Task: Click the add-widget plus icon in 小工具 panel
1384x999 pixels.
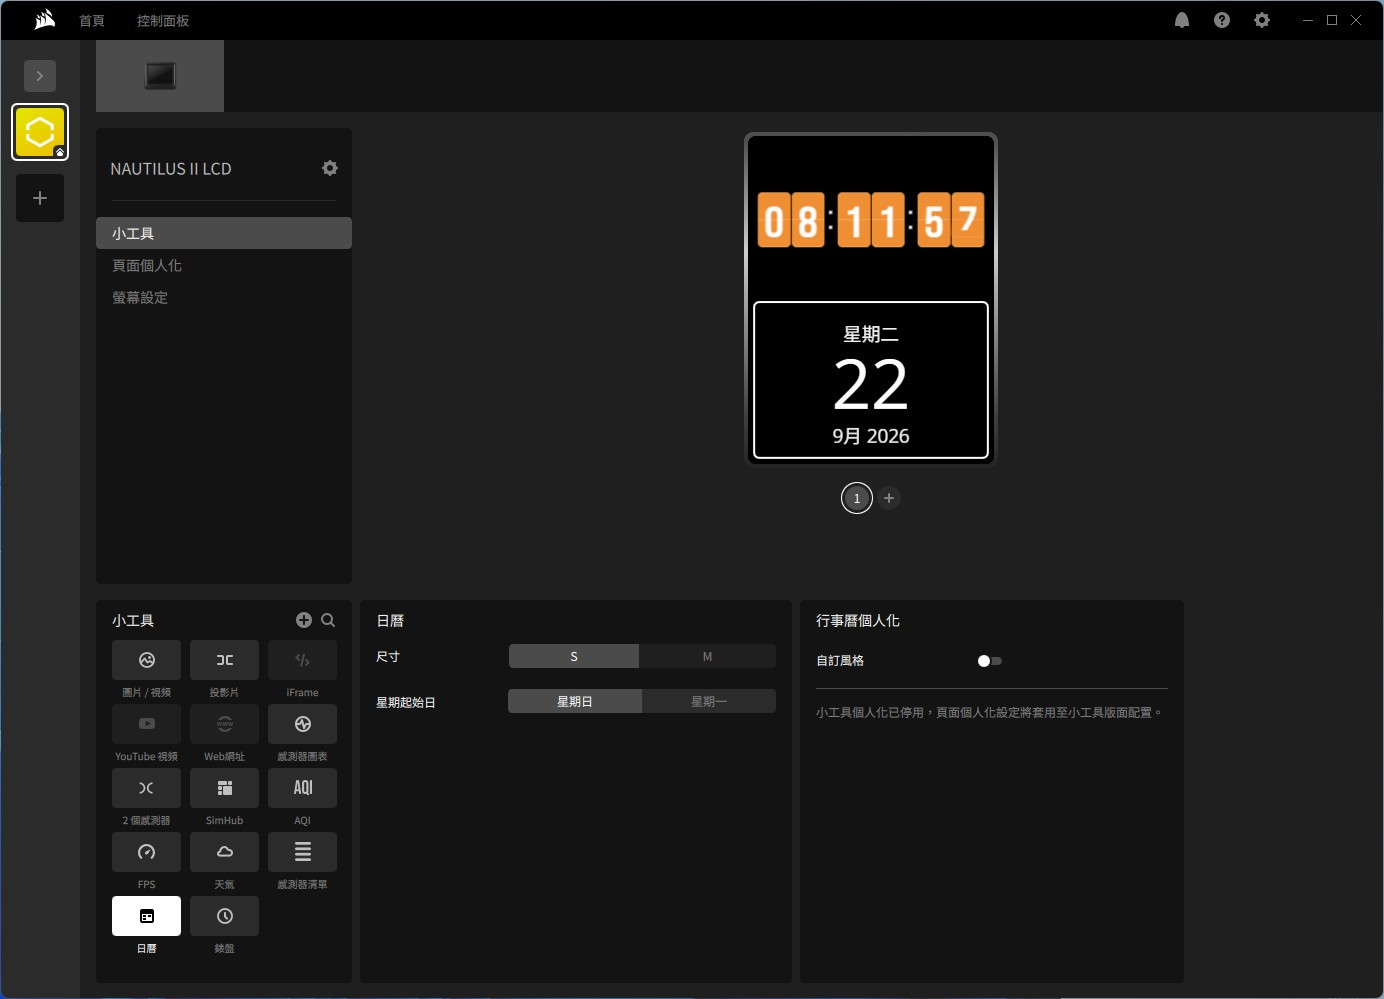Action: (304, 620)
